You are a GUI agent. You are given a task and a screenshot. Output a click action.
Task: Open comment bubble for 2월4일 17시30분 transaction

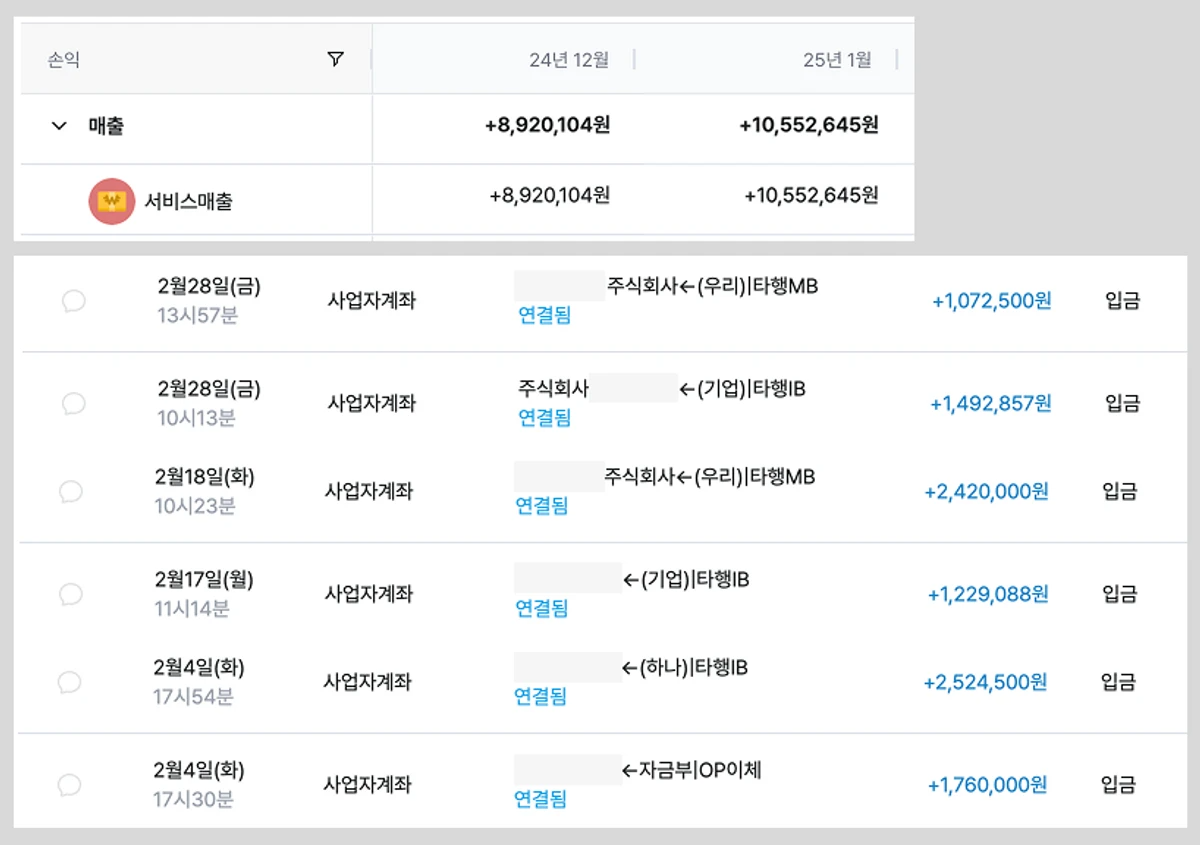click(x=69, y=785)
